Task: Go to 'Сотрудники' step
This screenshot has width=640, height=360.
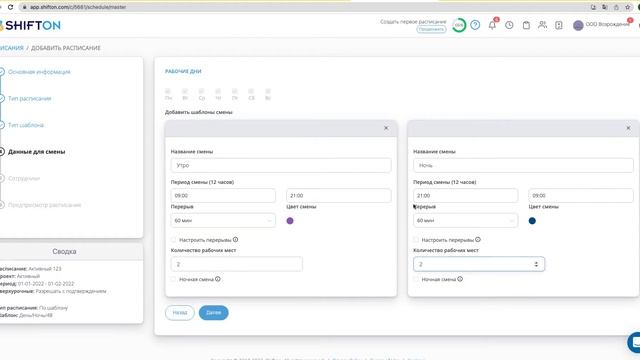Action: point(24,178)
